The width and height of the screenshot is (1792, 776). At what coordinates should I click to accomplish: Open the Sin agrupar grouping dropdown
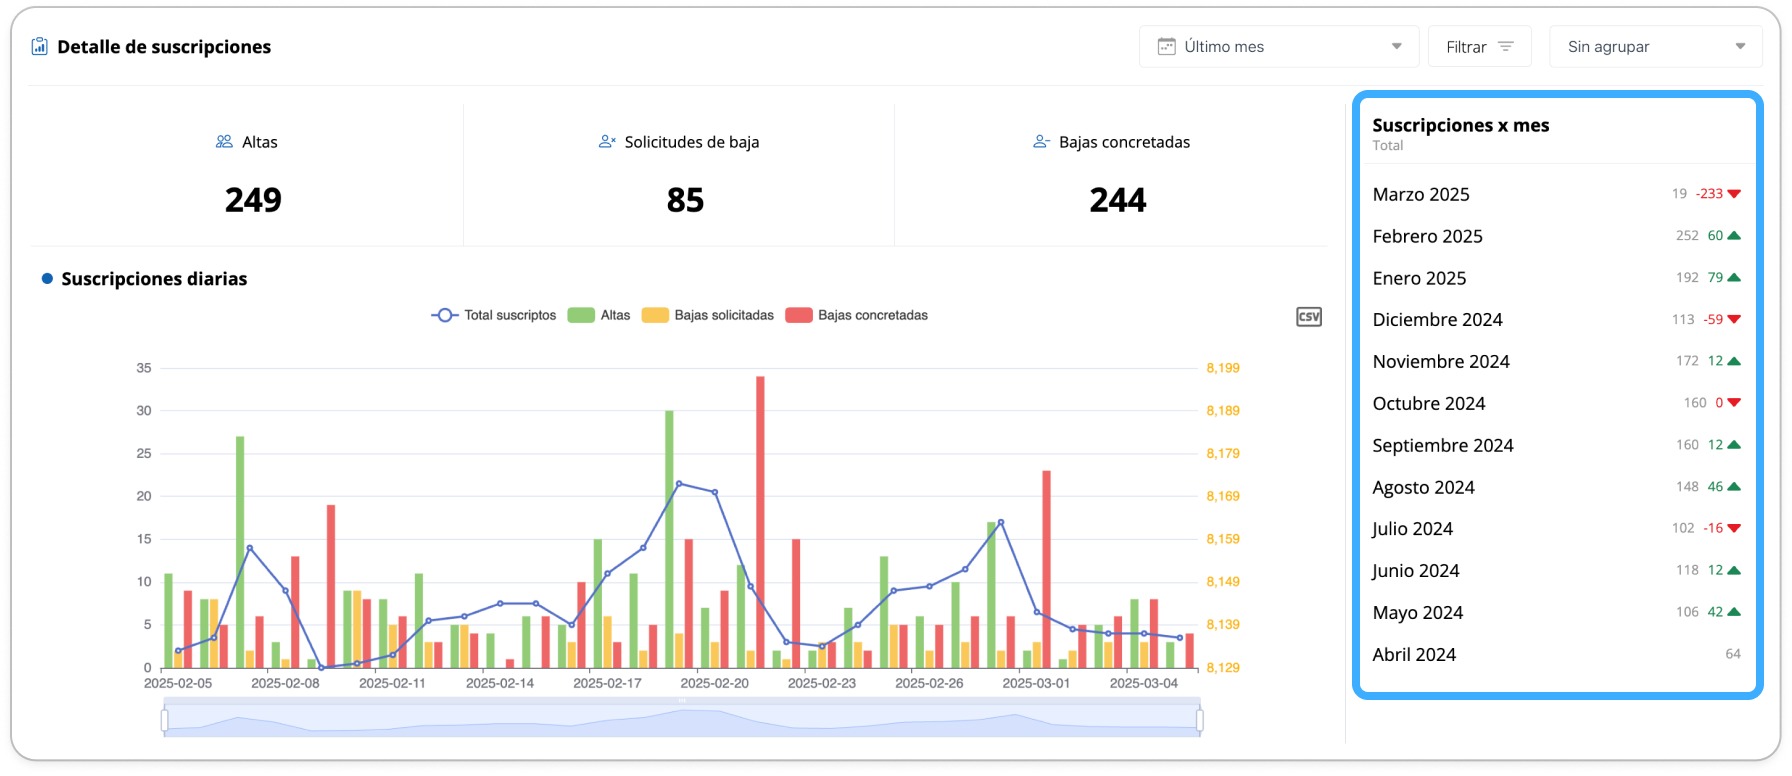1656,47
